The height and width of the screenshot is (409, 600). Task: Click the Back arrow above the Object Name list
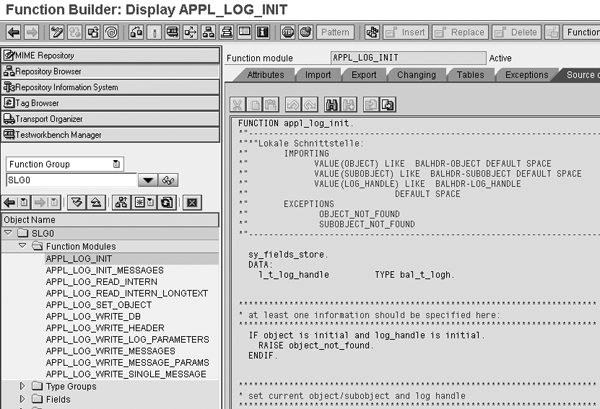coord(10,202)
